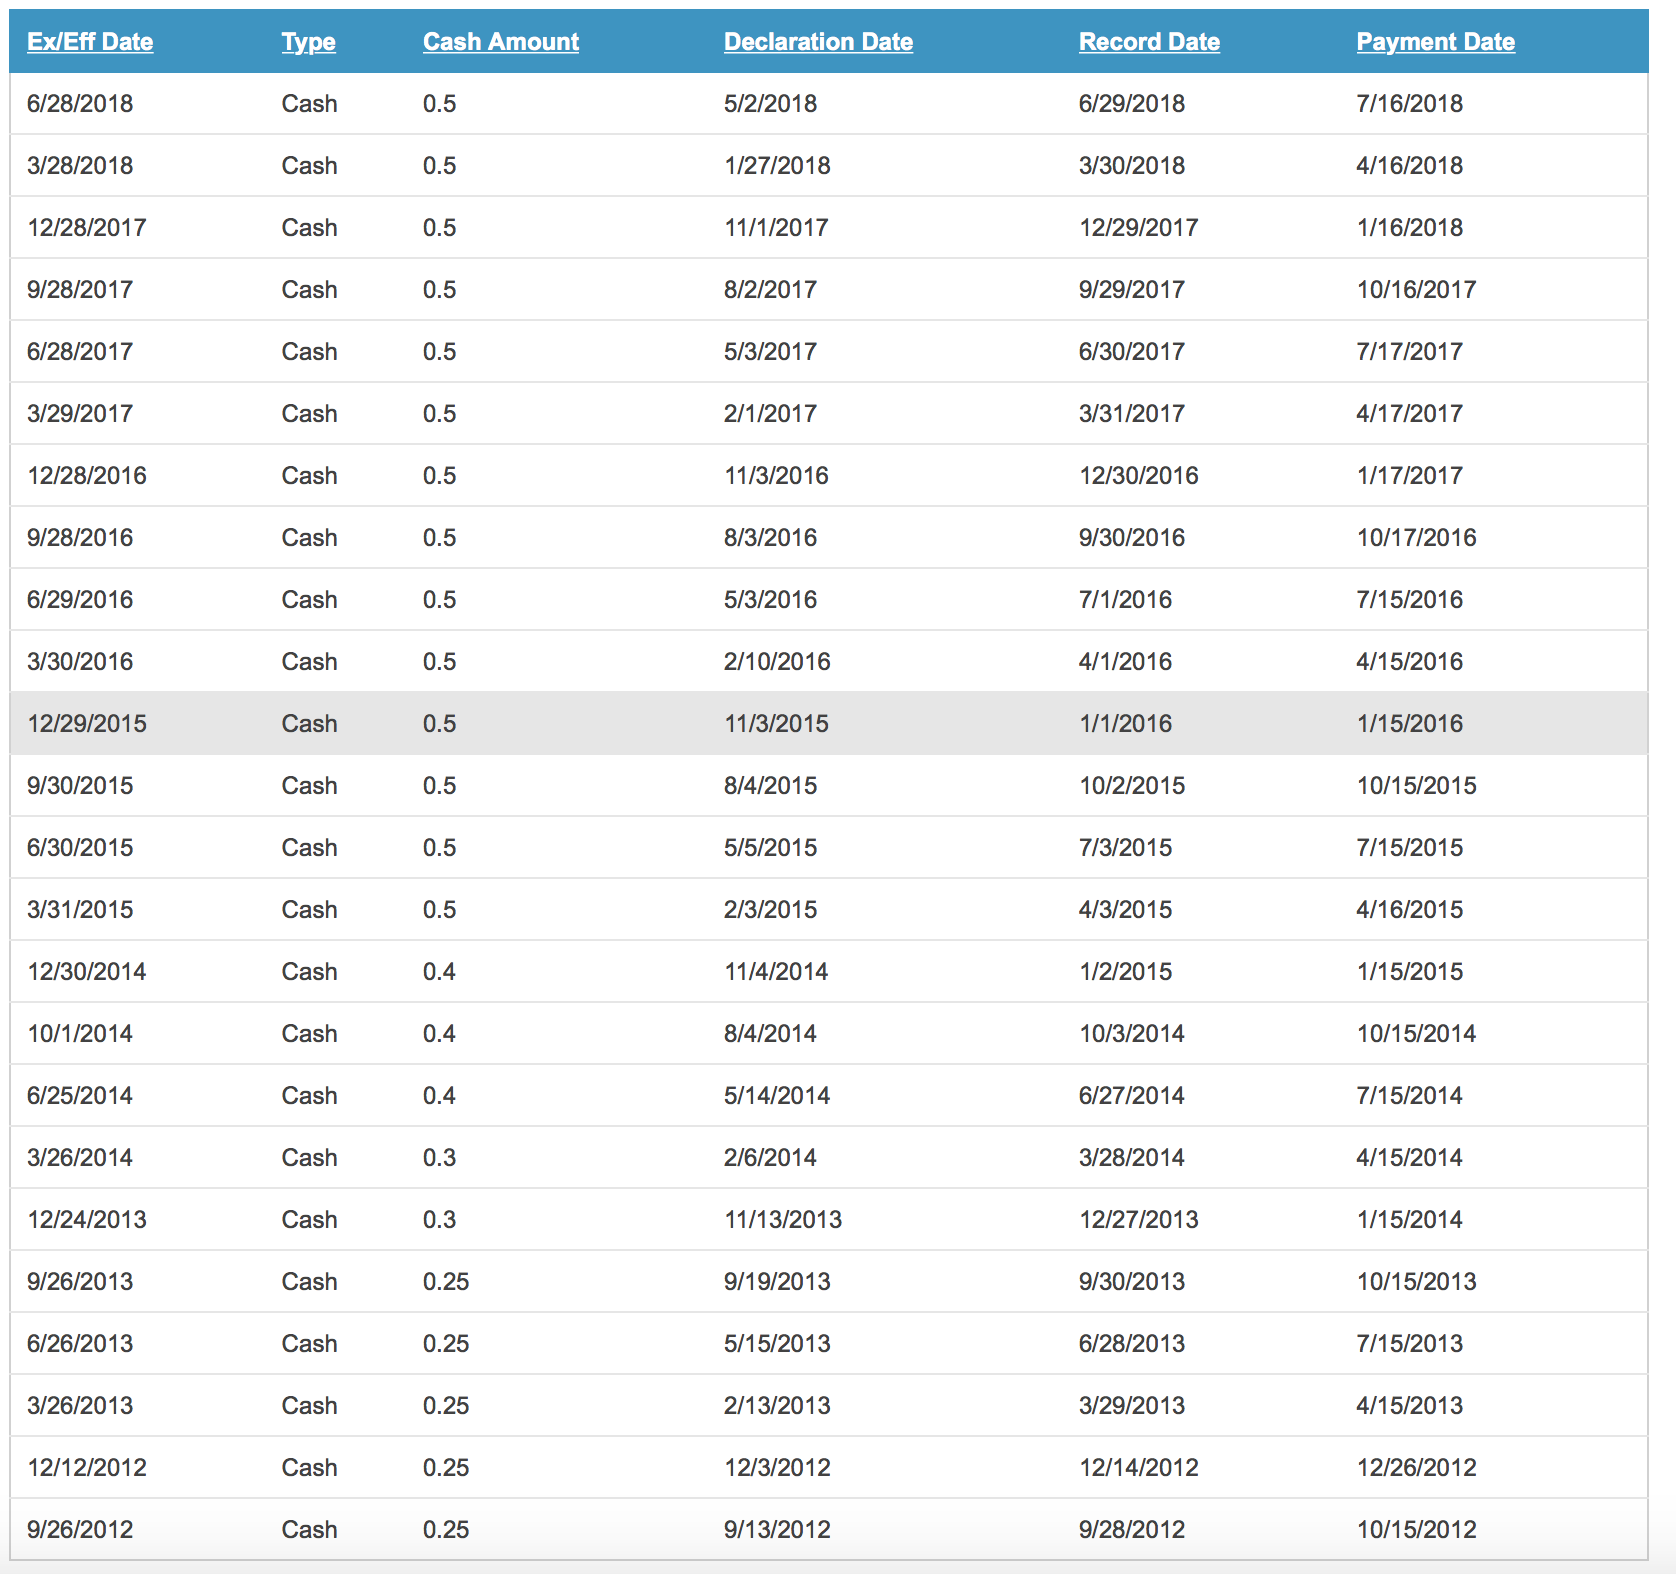
Task: Sort by Cash Amount header
Action: (501, 42)
